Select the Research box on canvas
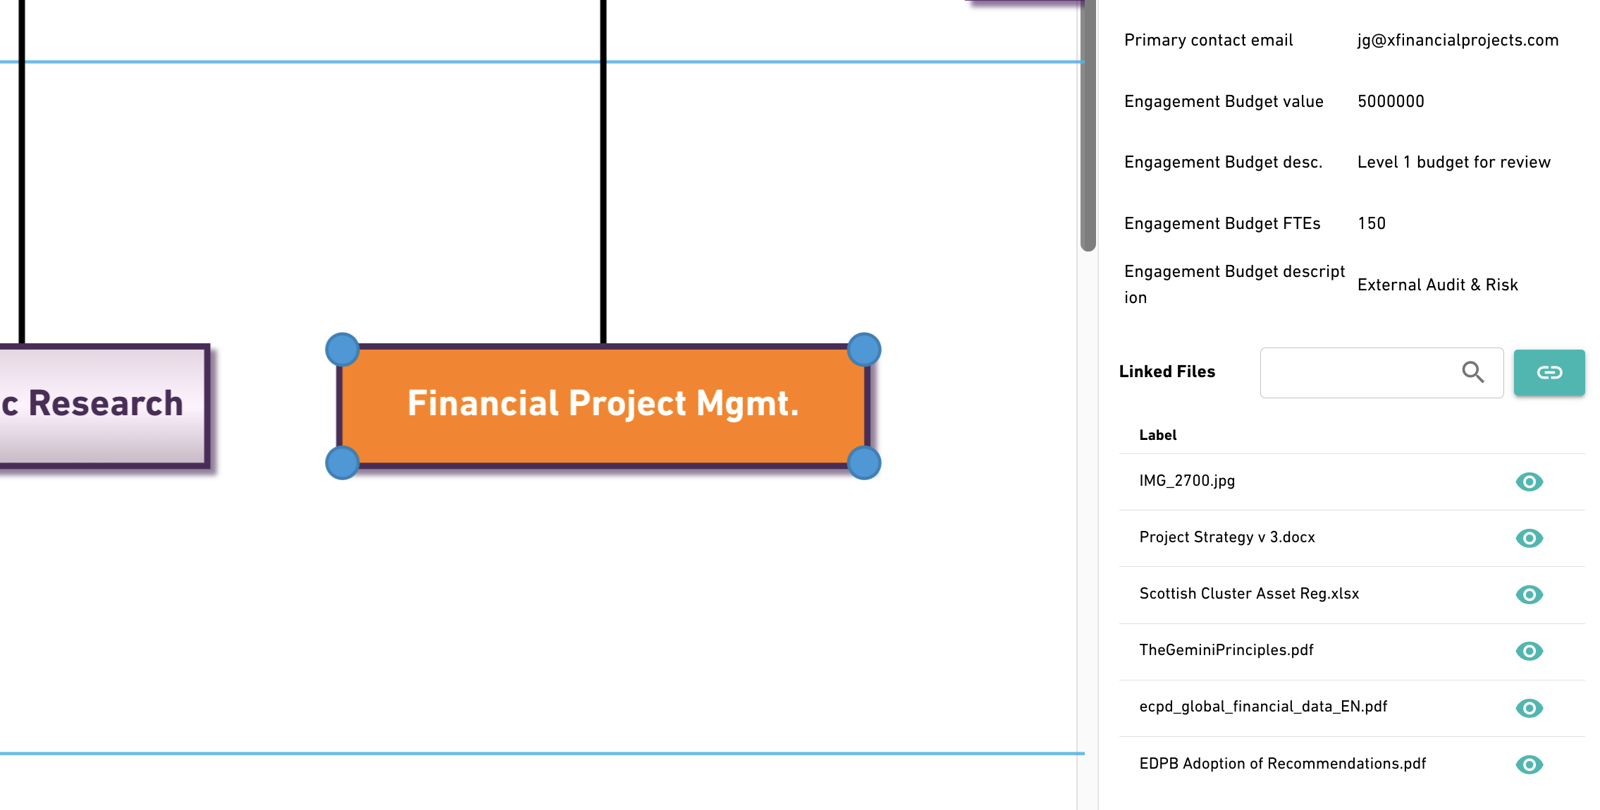The height and width of the screenshot is (810, 1600). click(104, 405)
